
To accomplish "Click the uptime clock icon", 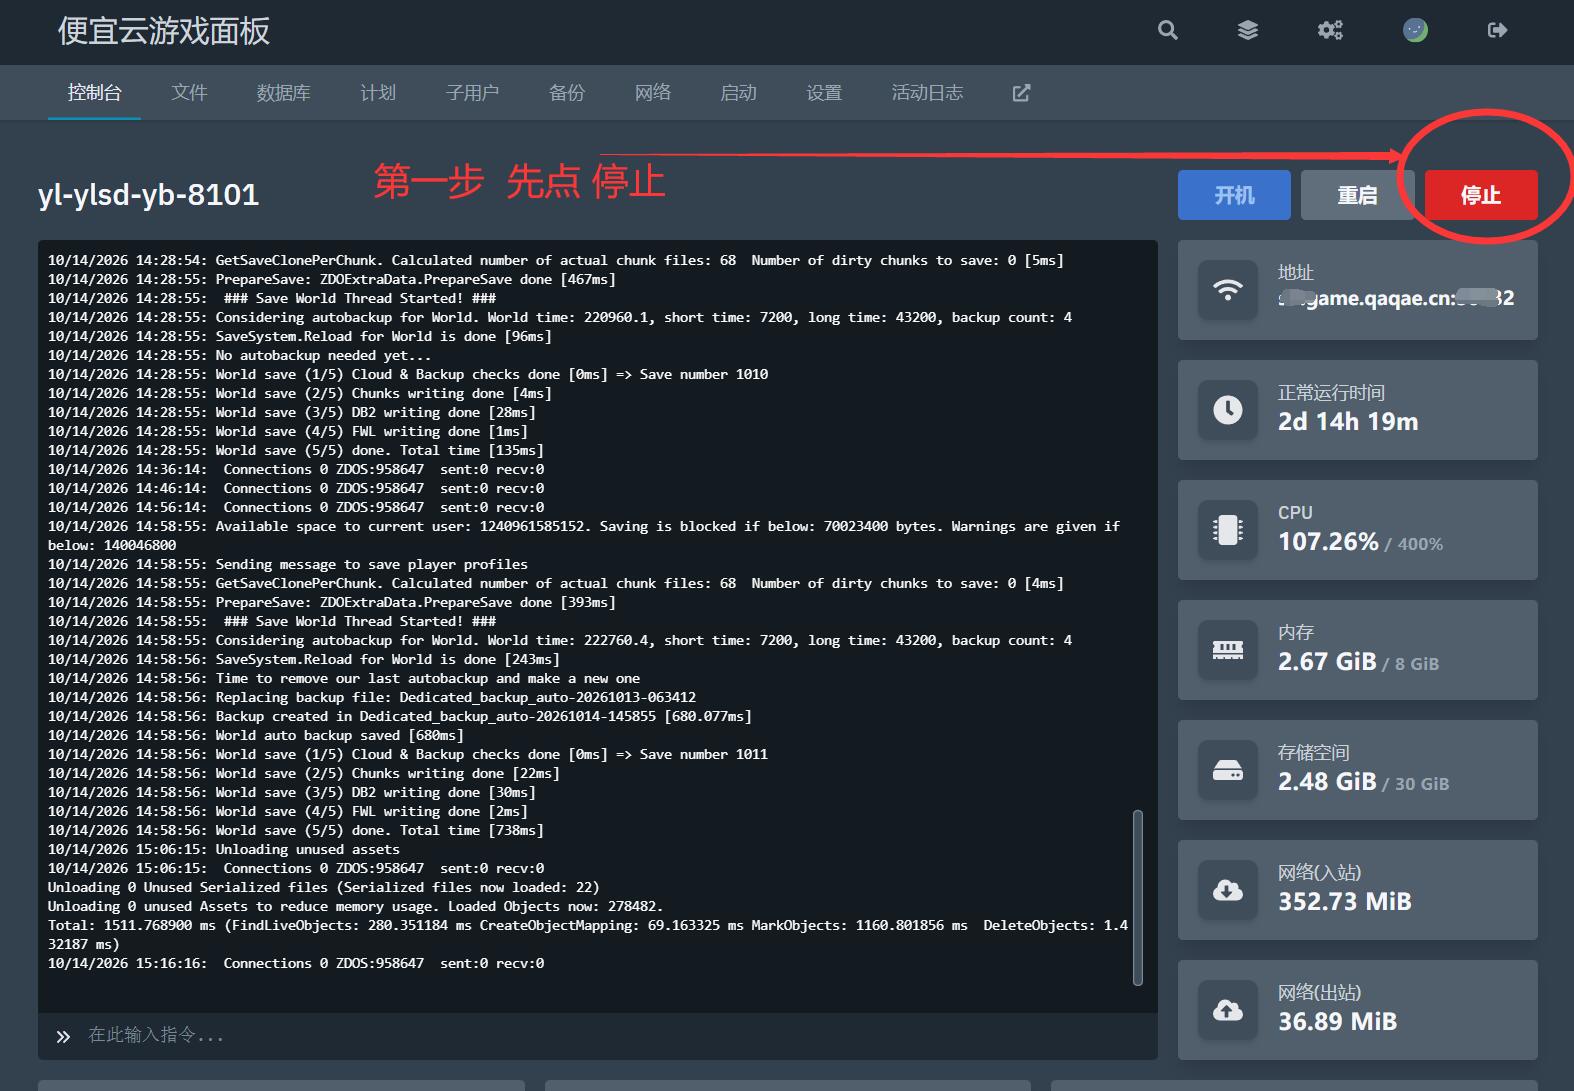I will tap(1228, 410).
